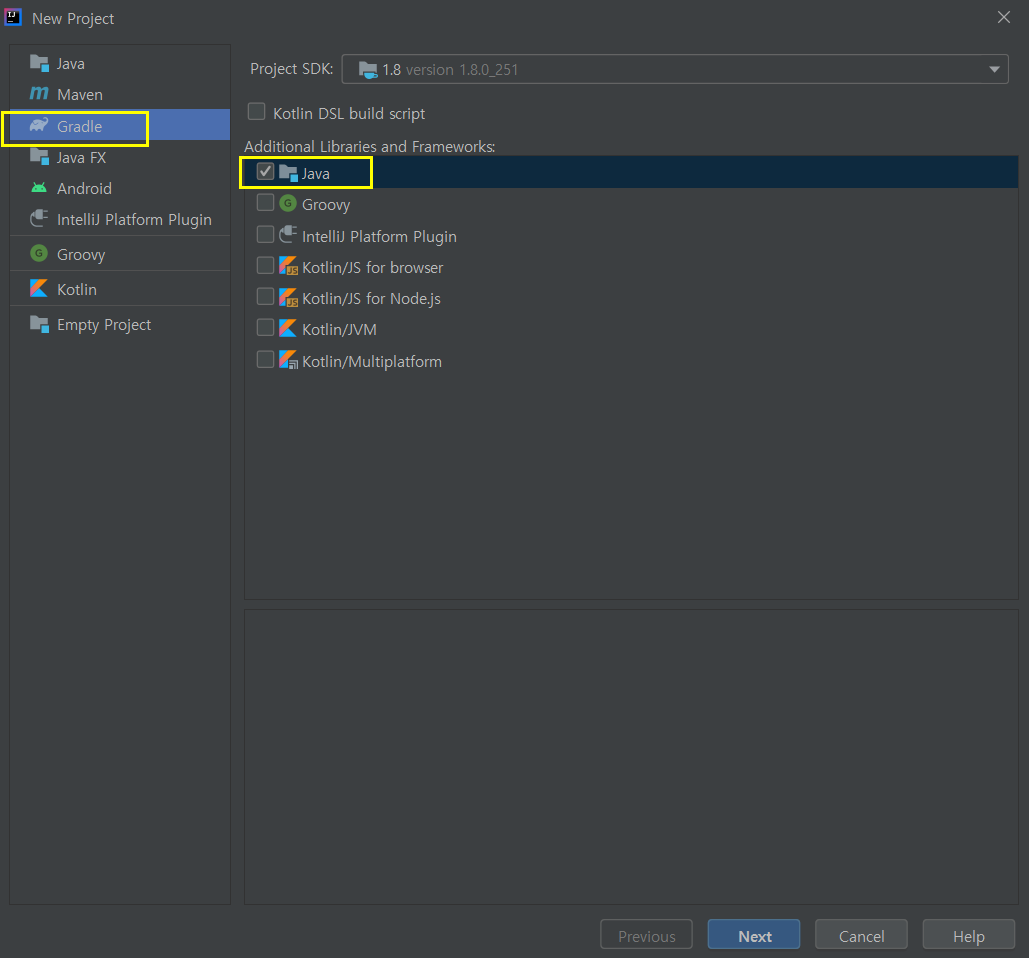Uncheck the Java framework checkbox
The height and width of the screenshot is (958, 1029).
tap(265, 172)
